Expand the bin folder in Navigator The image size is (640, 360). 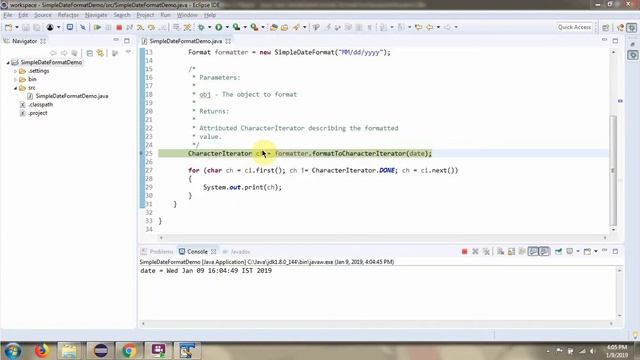click(x=16, y=80)
